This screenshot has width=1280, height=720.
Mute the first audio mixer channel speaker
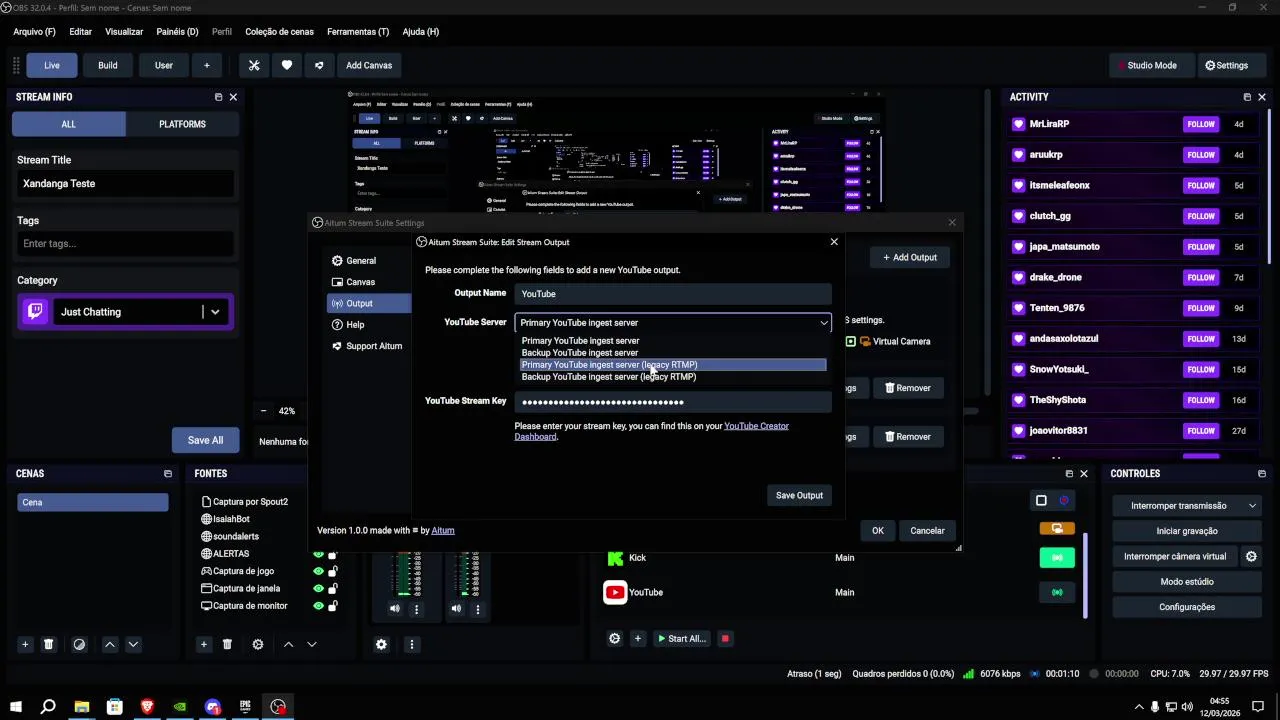[x=395, y=608]
